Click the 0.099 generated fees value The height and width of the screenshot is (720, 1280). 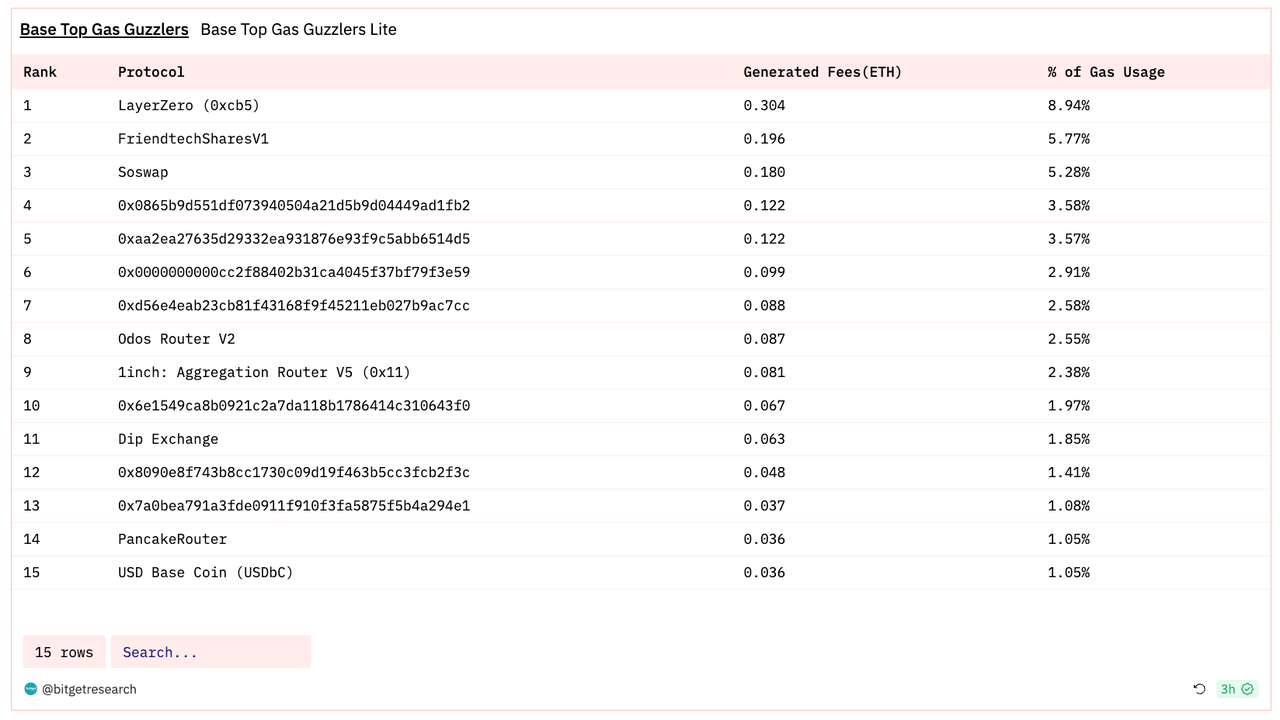(764, 272)
